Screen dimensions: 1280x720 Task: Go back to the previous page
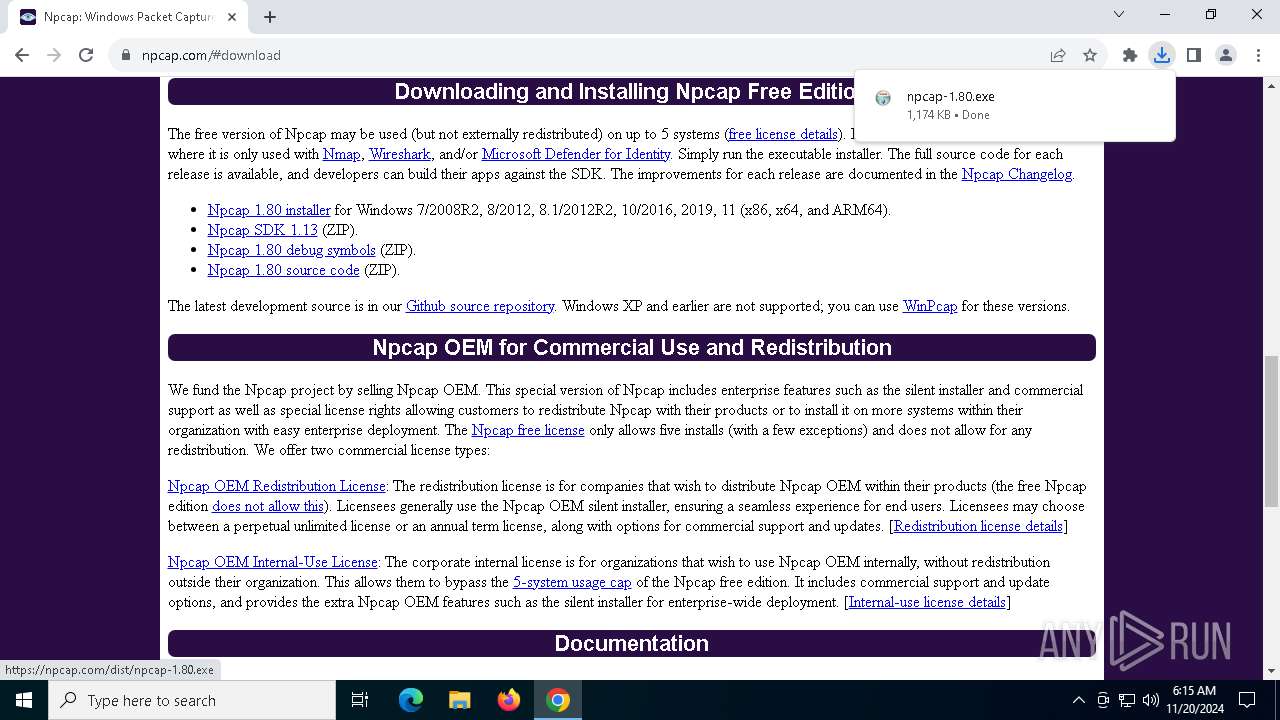click(22, 55)
